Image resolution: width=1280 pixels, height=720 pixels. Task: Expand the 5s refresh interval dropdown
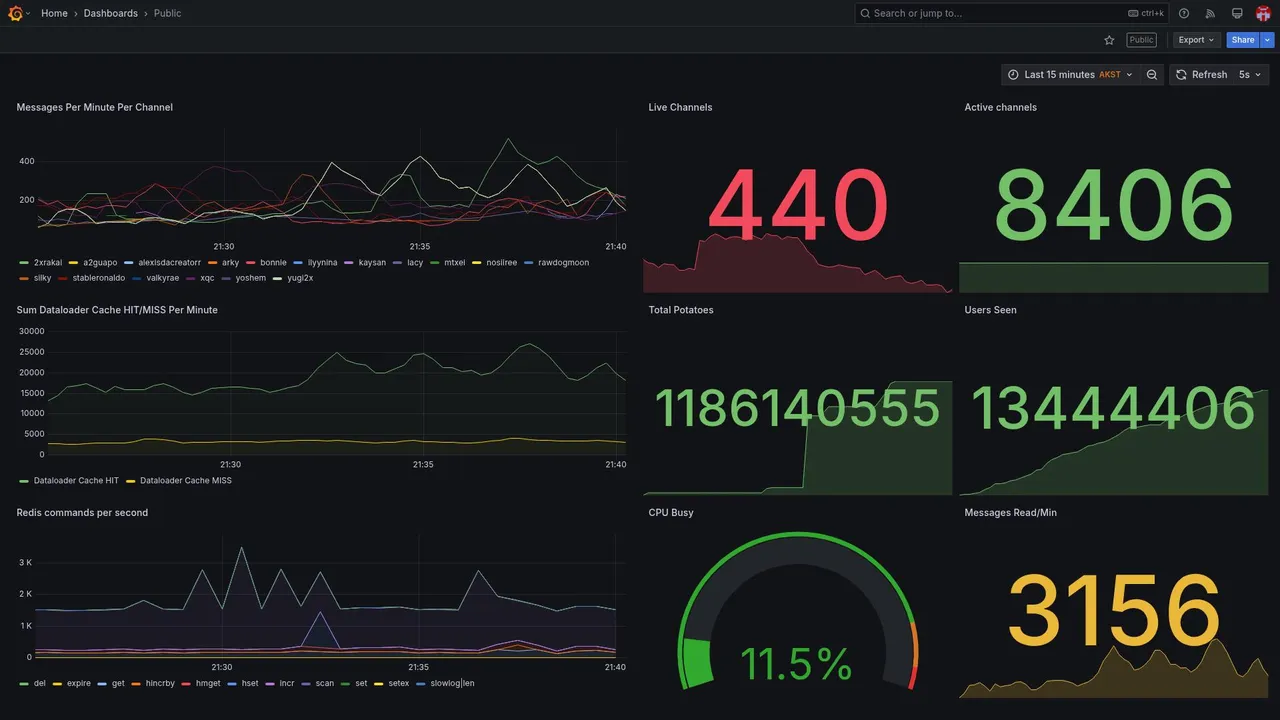coord(1250,75)
